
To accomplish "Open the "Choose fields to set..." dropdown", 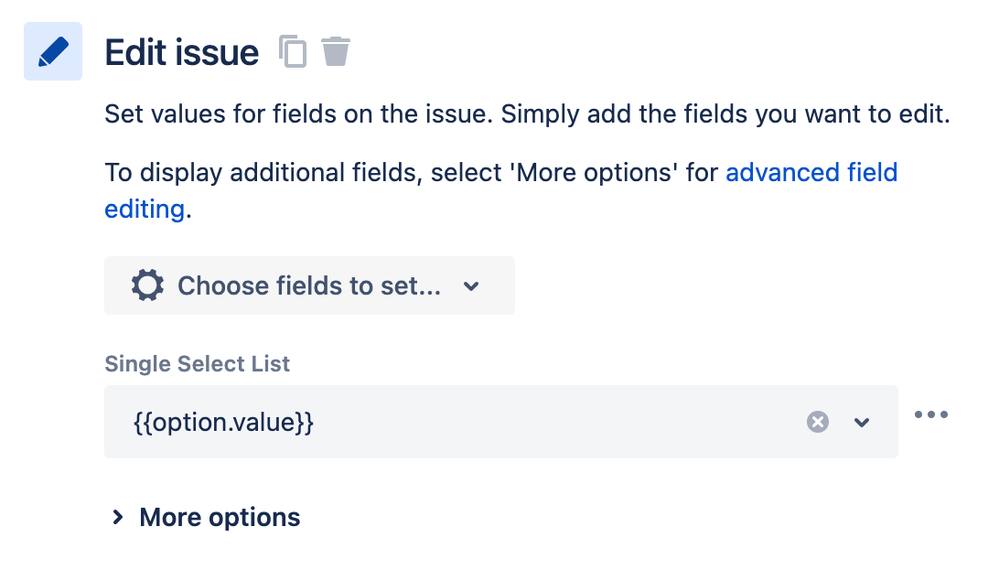I will tap(309, 286).
